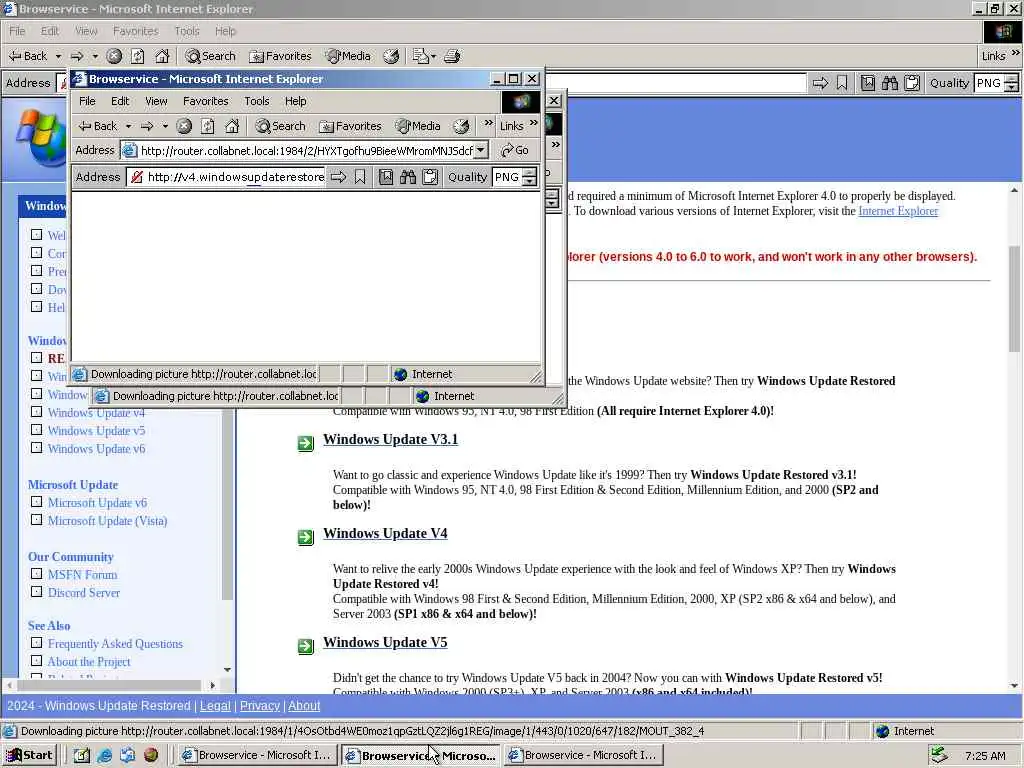Click Browservice go arrow in front window
Viewport: 1024px width, 768px height.
coord(338,177)
